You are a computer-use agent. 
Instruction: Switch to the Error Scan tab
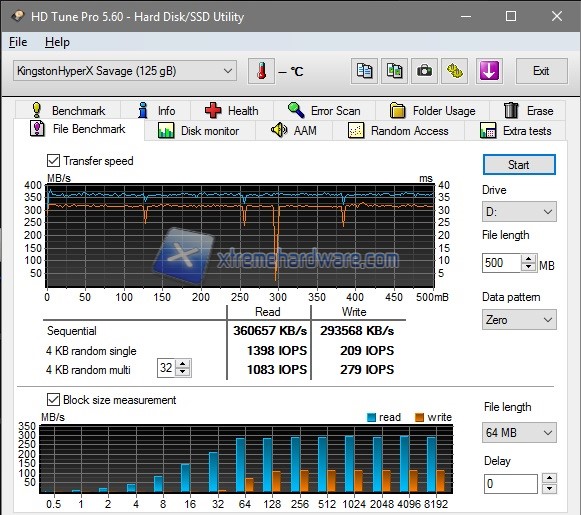pyautogui.click(x=325, y=110)
